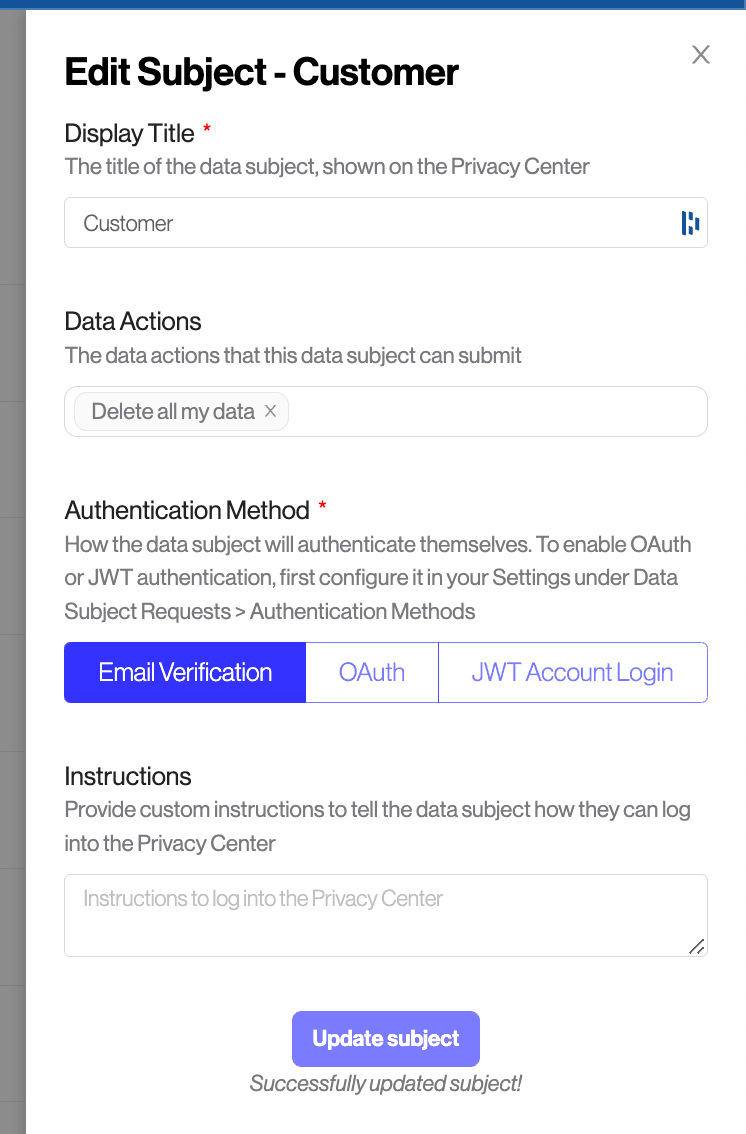Click the empty space in the Data Actions field

(500, 411)
